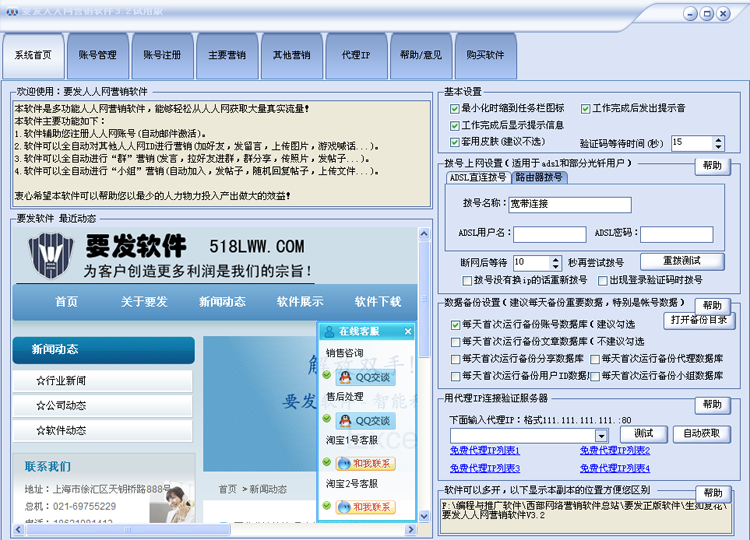Click the browser pane scroll-down arrow
750x540 pixels.
point(424,516)
